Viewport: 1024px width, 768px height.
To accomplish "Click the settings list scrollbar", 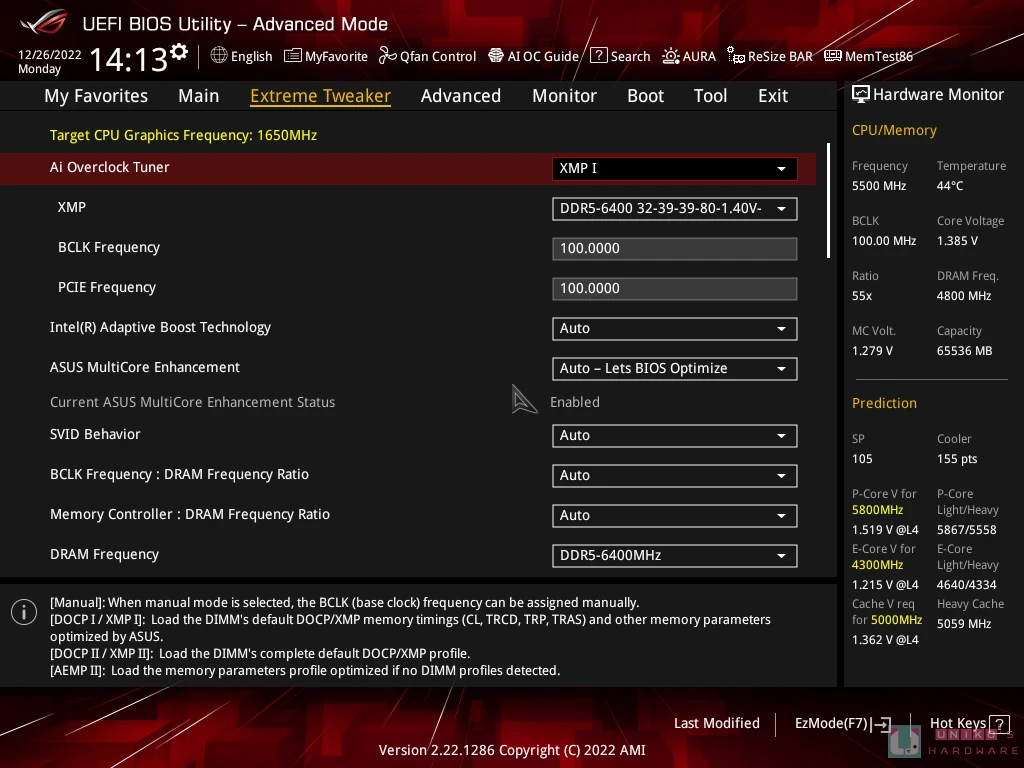I will pyautogui.click(x=828, y=200).
